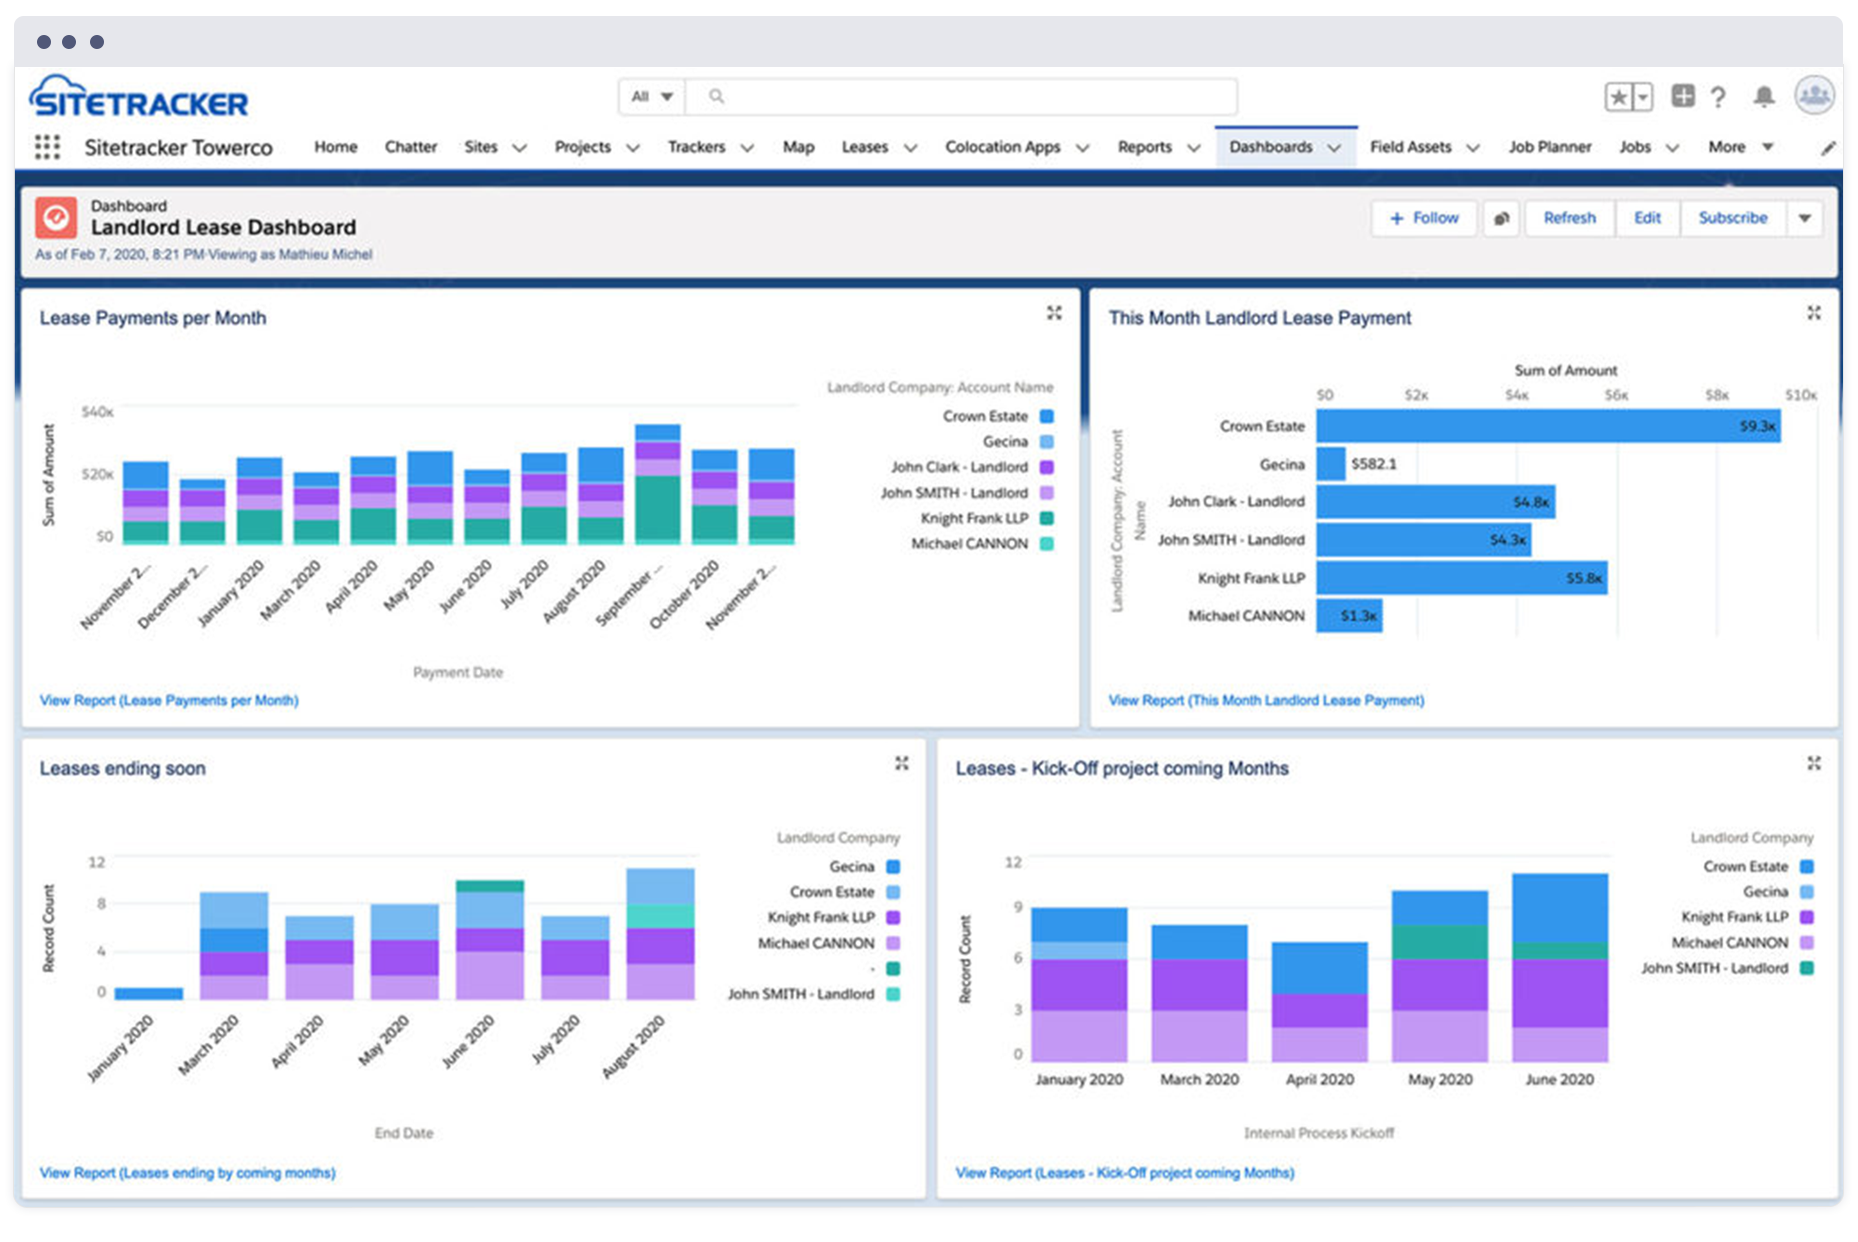Open View Report Lease Payments per Month link

pos(169,700)
